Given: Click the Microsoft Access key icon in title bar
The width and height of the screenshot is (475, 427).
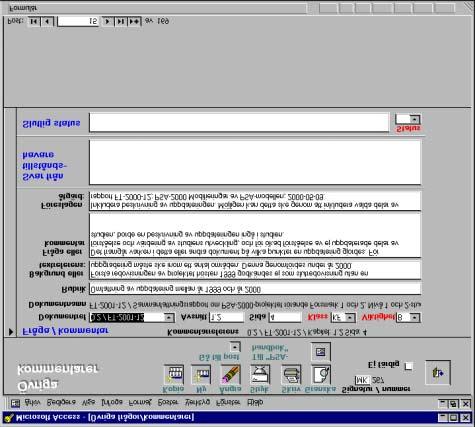Looking at the screenshot, I should click(9, 418).
